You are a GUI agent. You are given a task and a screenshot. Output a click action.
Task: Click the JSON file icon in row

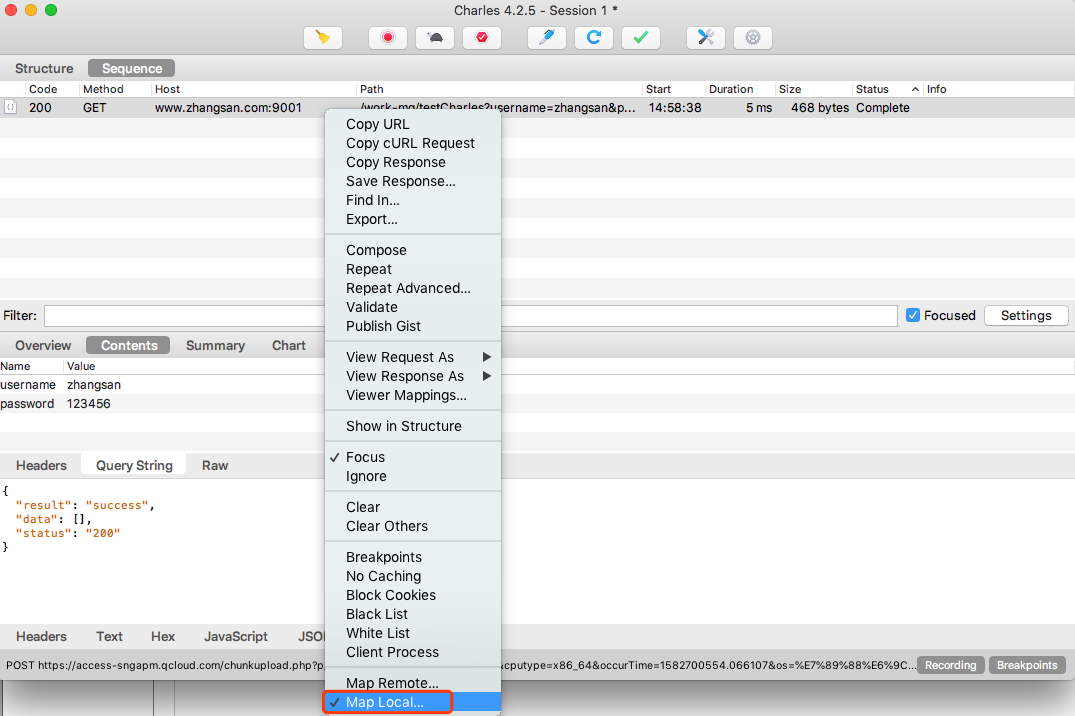[x=10, y=108]
